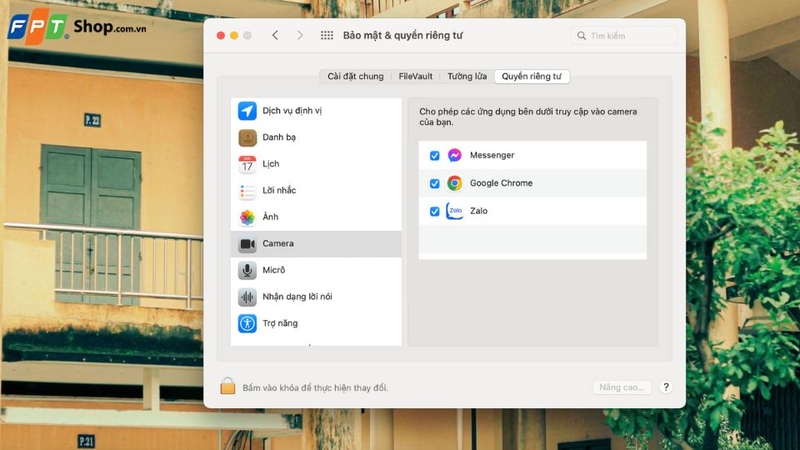Click the Trợ năng accessibility icon
The image size is (800, 450).
tap(247, 323)
